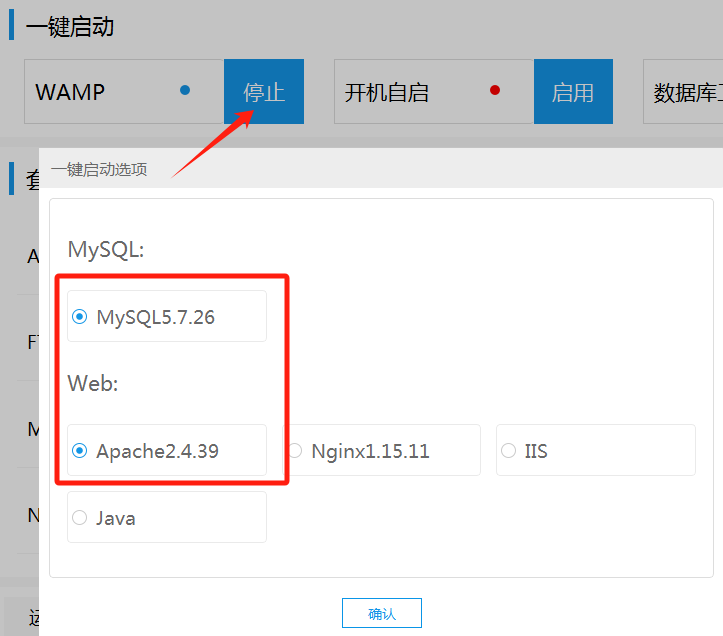Pick the IIS web server radio
The height and width of the screenshot is (636, 723).
tap(509, 451)
